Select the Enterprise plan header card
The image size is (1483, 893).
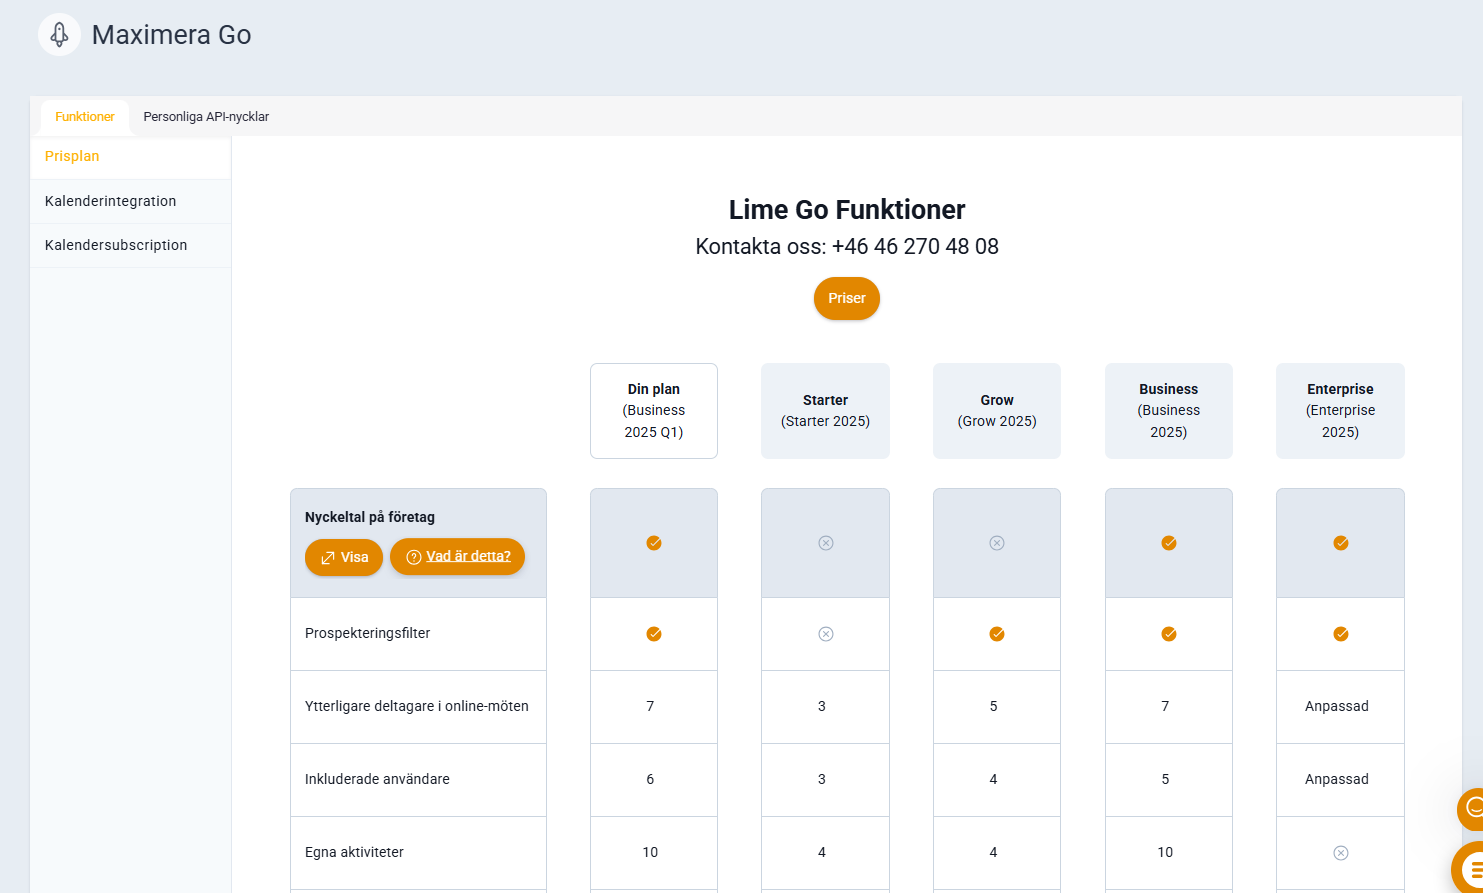[1340, 411]
